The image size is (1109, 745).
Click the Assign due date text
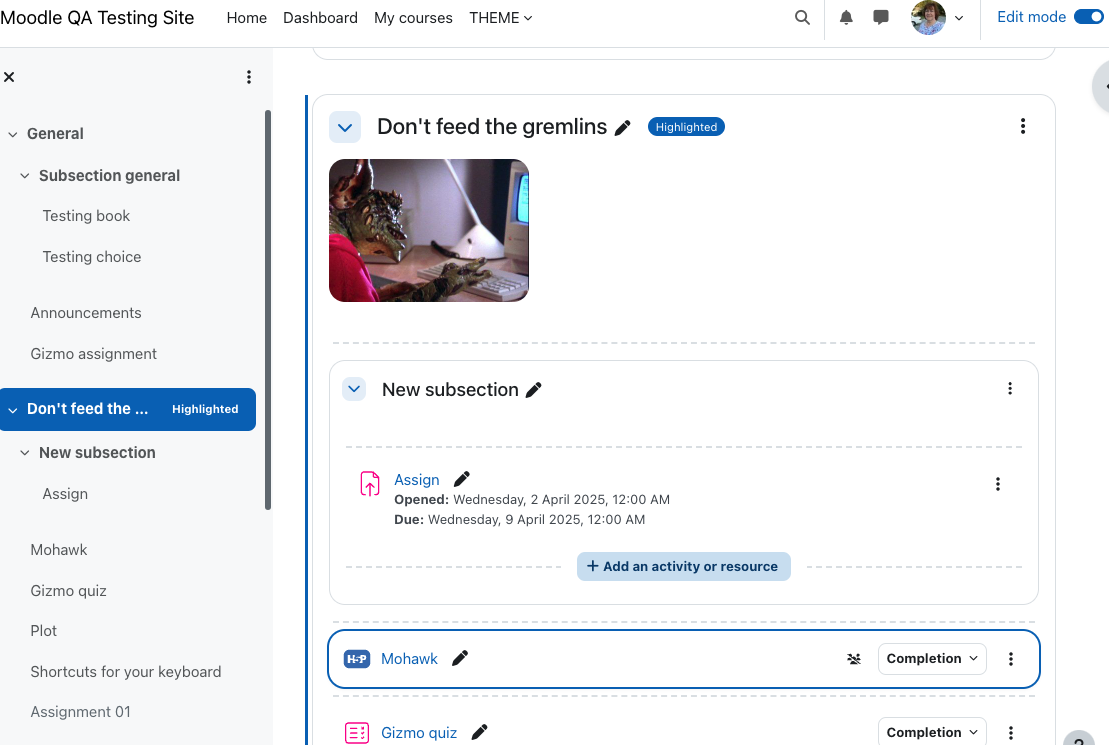pyautogui.click(x=520, y=519)
